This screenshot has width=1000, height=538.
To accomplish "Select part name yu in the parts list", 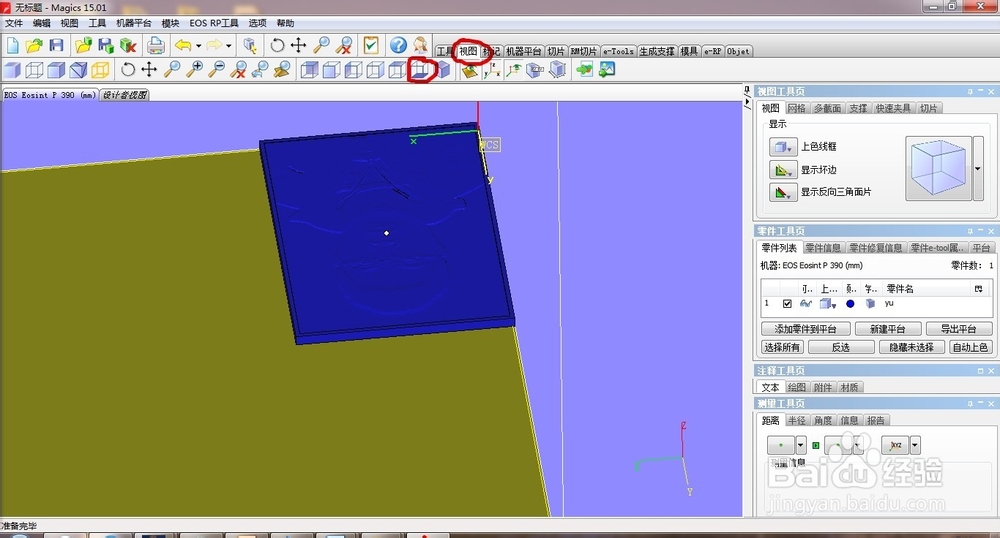I will [x=889, y=304].
